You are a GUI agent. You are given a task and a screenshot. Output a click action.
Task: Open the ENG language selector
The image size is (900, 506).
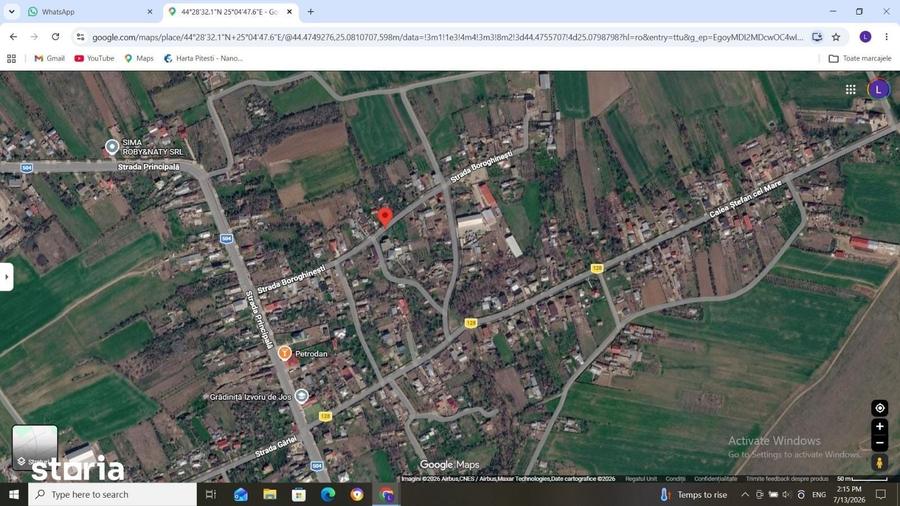pyautogui.click(x=819, y=494)
